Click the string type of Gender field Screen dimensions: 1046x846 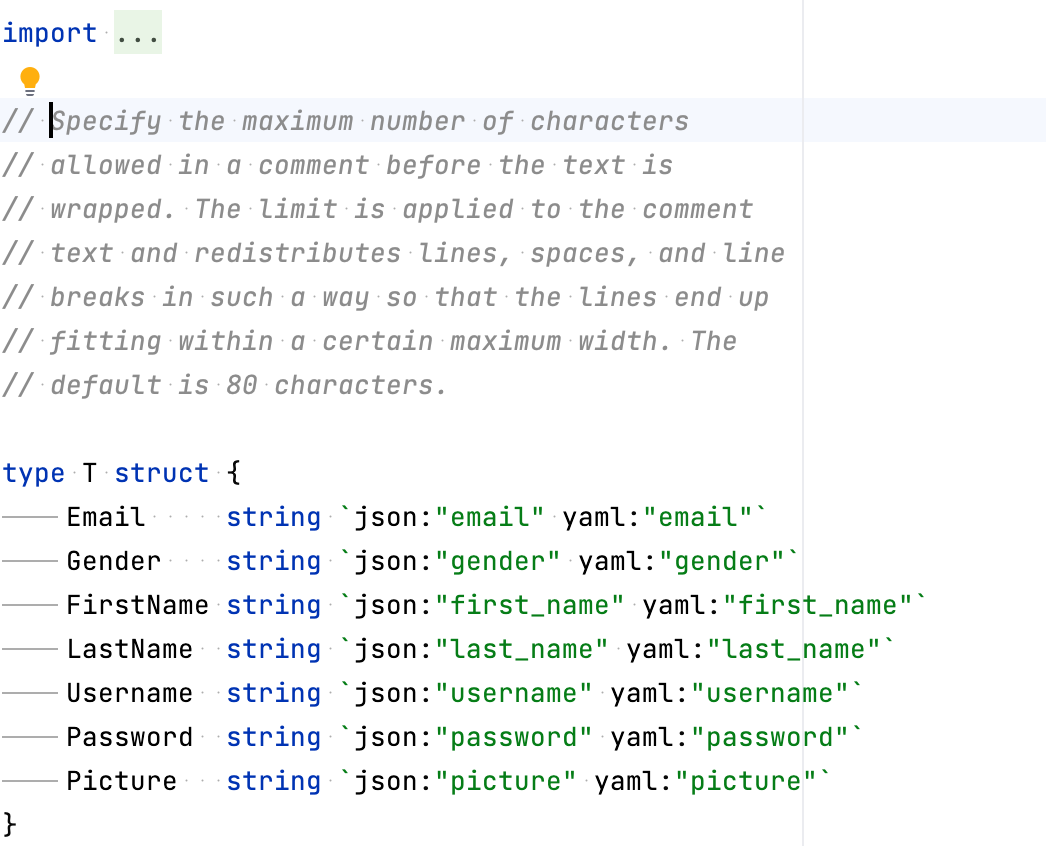tap(273, 561)
